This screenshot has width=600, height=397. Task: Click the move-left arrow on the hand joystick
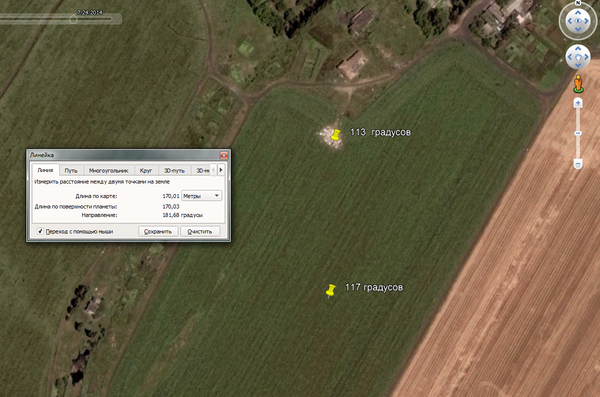coord(570,57)
